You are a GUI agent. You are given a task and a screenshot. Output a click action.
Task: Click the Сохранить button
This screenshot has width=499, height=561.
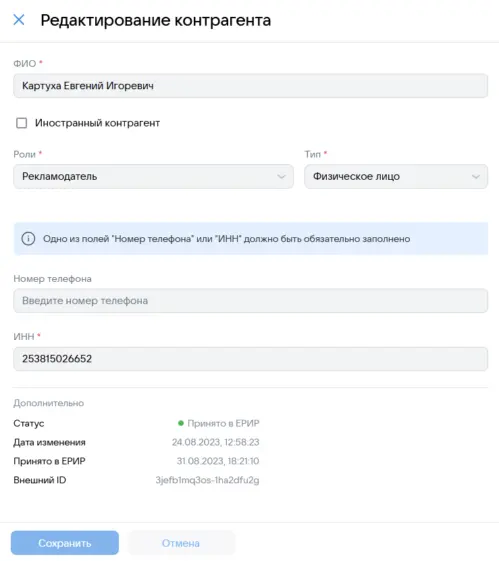(x=65, y=543)
